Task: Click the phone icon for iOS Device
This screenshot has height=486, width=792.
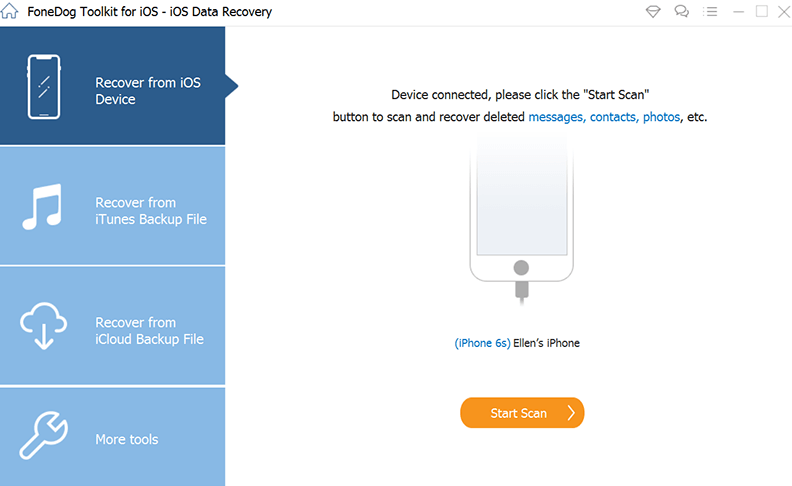Action: click(43, 89)
